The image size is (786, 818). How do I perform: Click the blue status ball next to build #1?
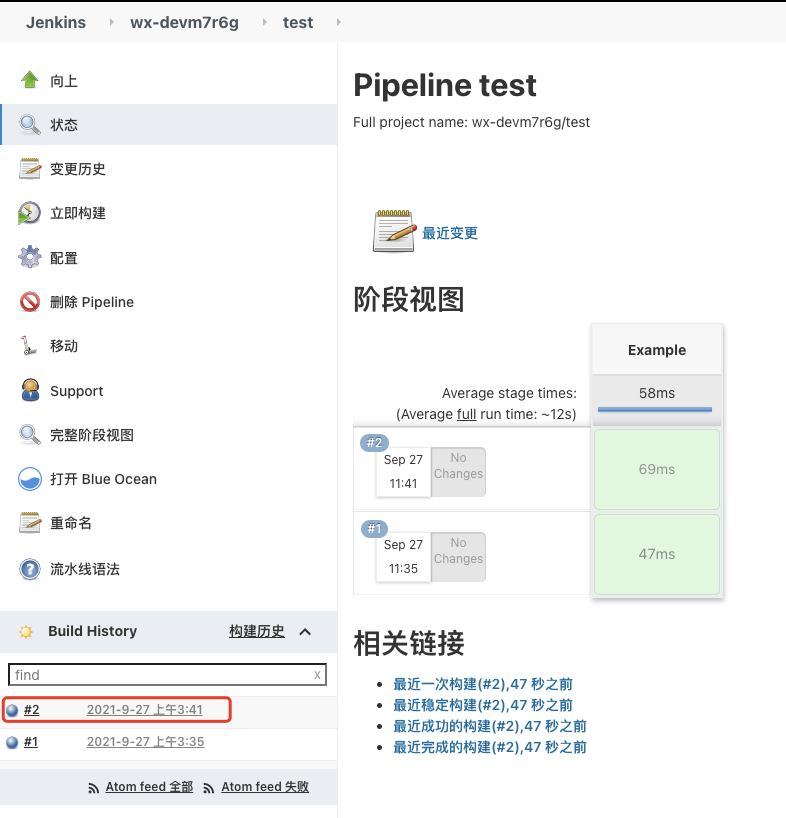13,742
